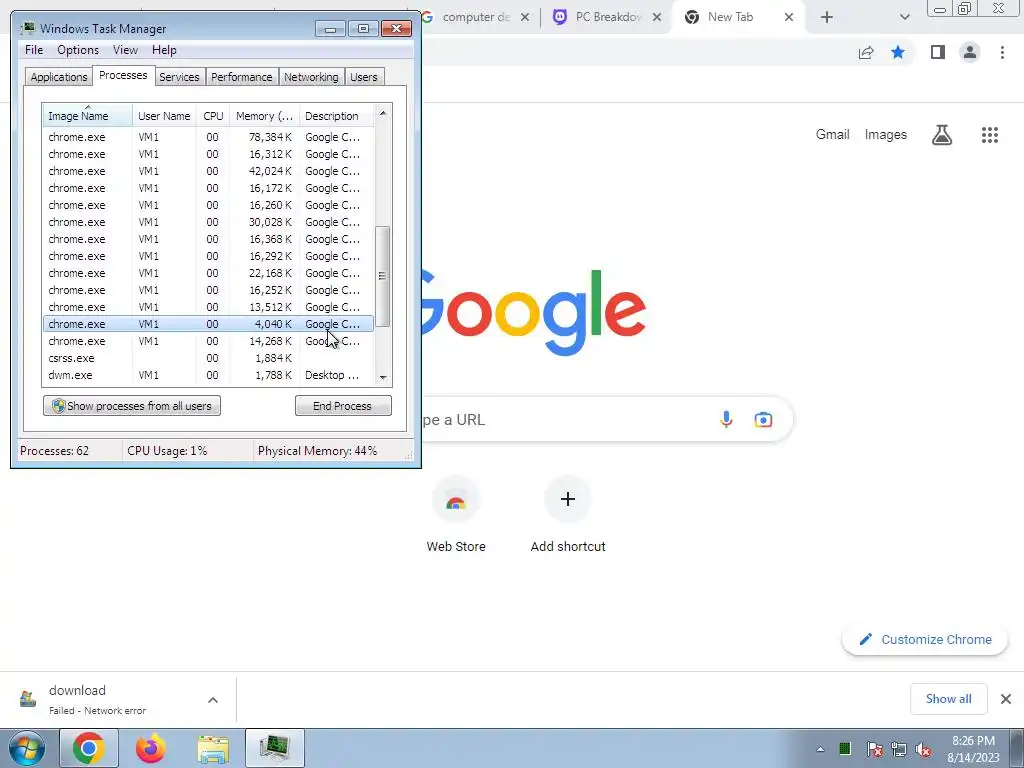
Task: Dismiss the downloads bar
Action: point(1006,699)
